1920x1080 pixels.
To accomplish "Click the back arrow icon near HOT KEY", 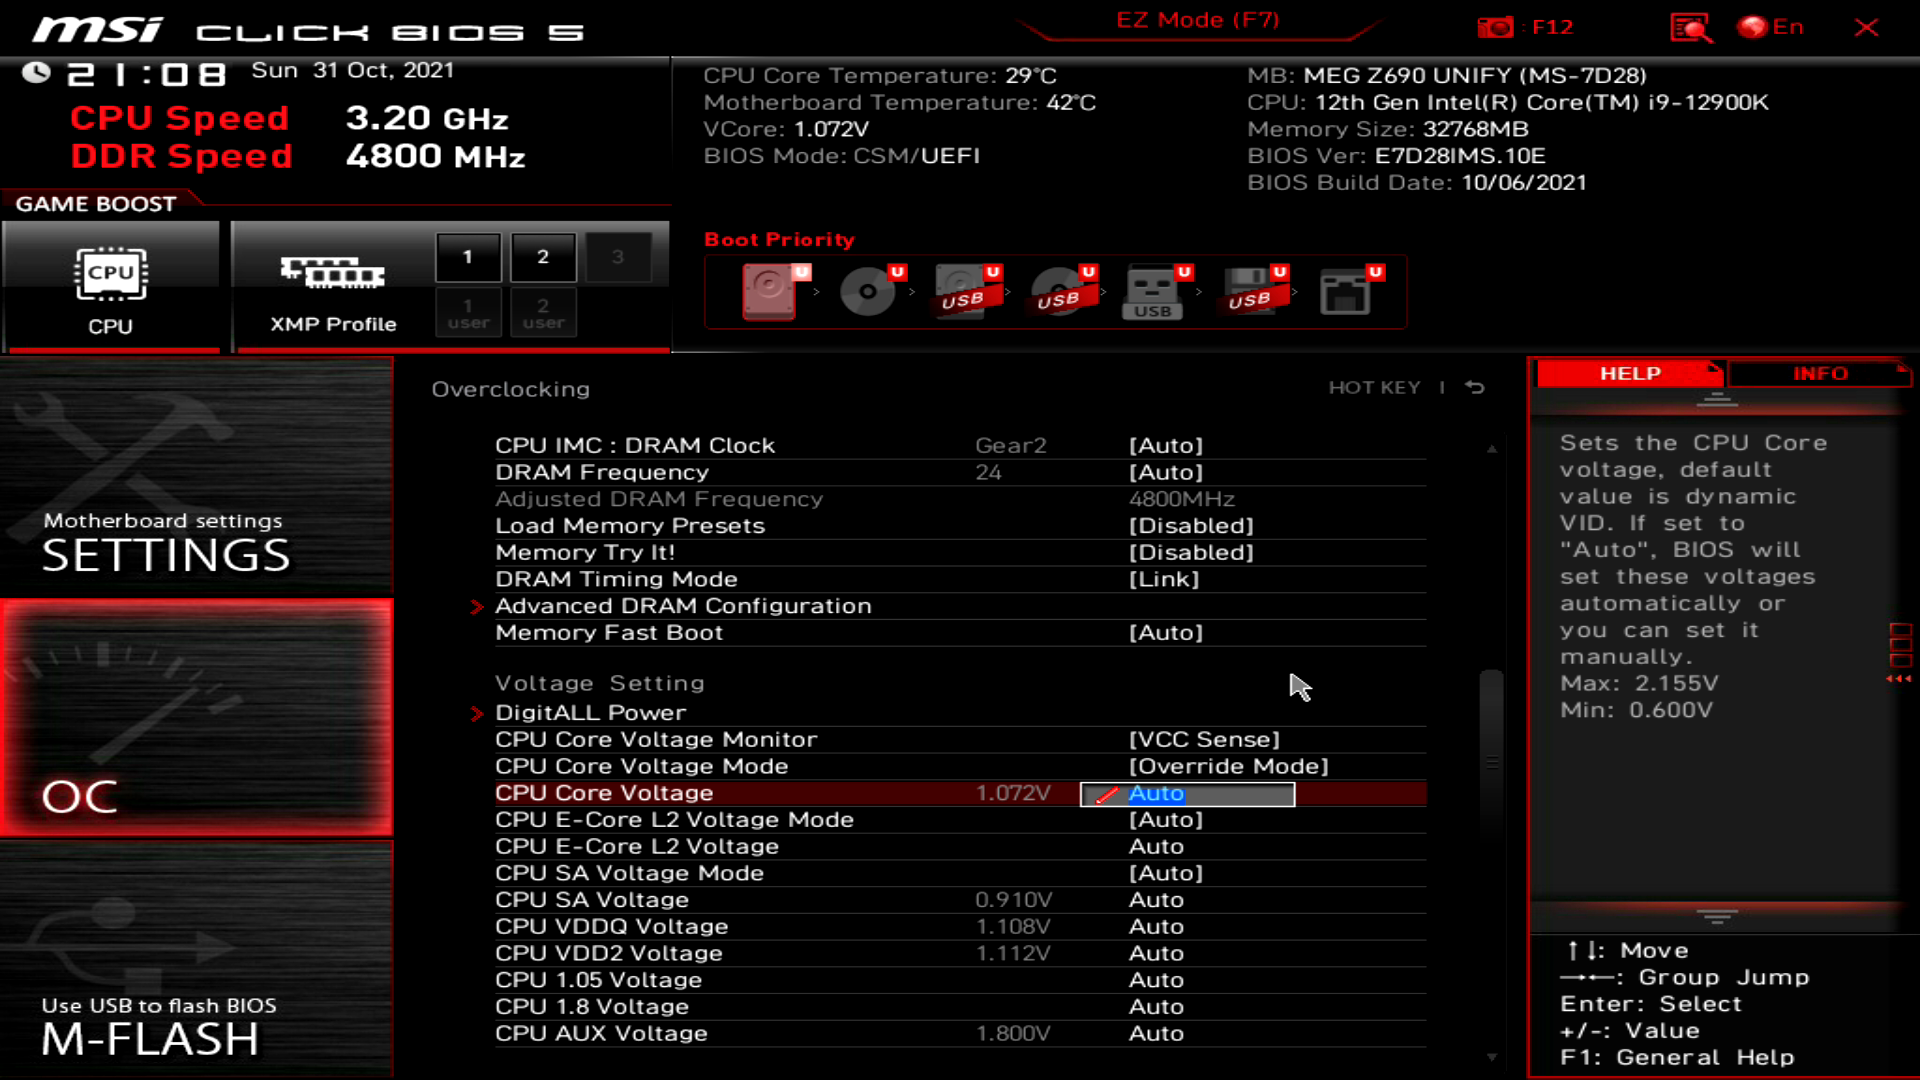I will (x=1475, y=387).
